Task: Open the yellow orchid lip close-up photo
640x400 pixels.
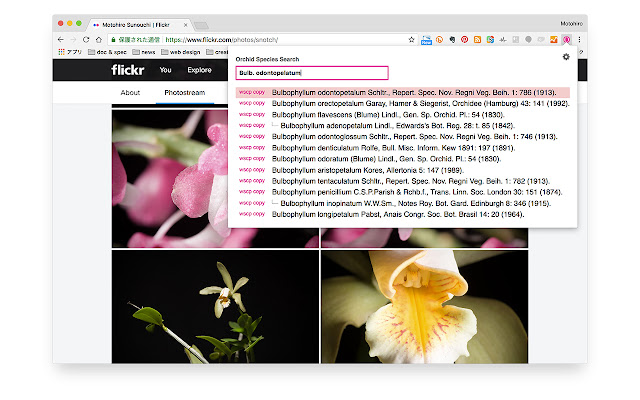Action: (x=424, y=307)
